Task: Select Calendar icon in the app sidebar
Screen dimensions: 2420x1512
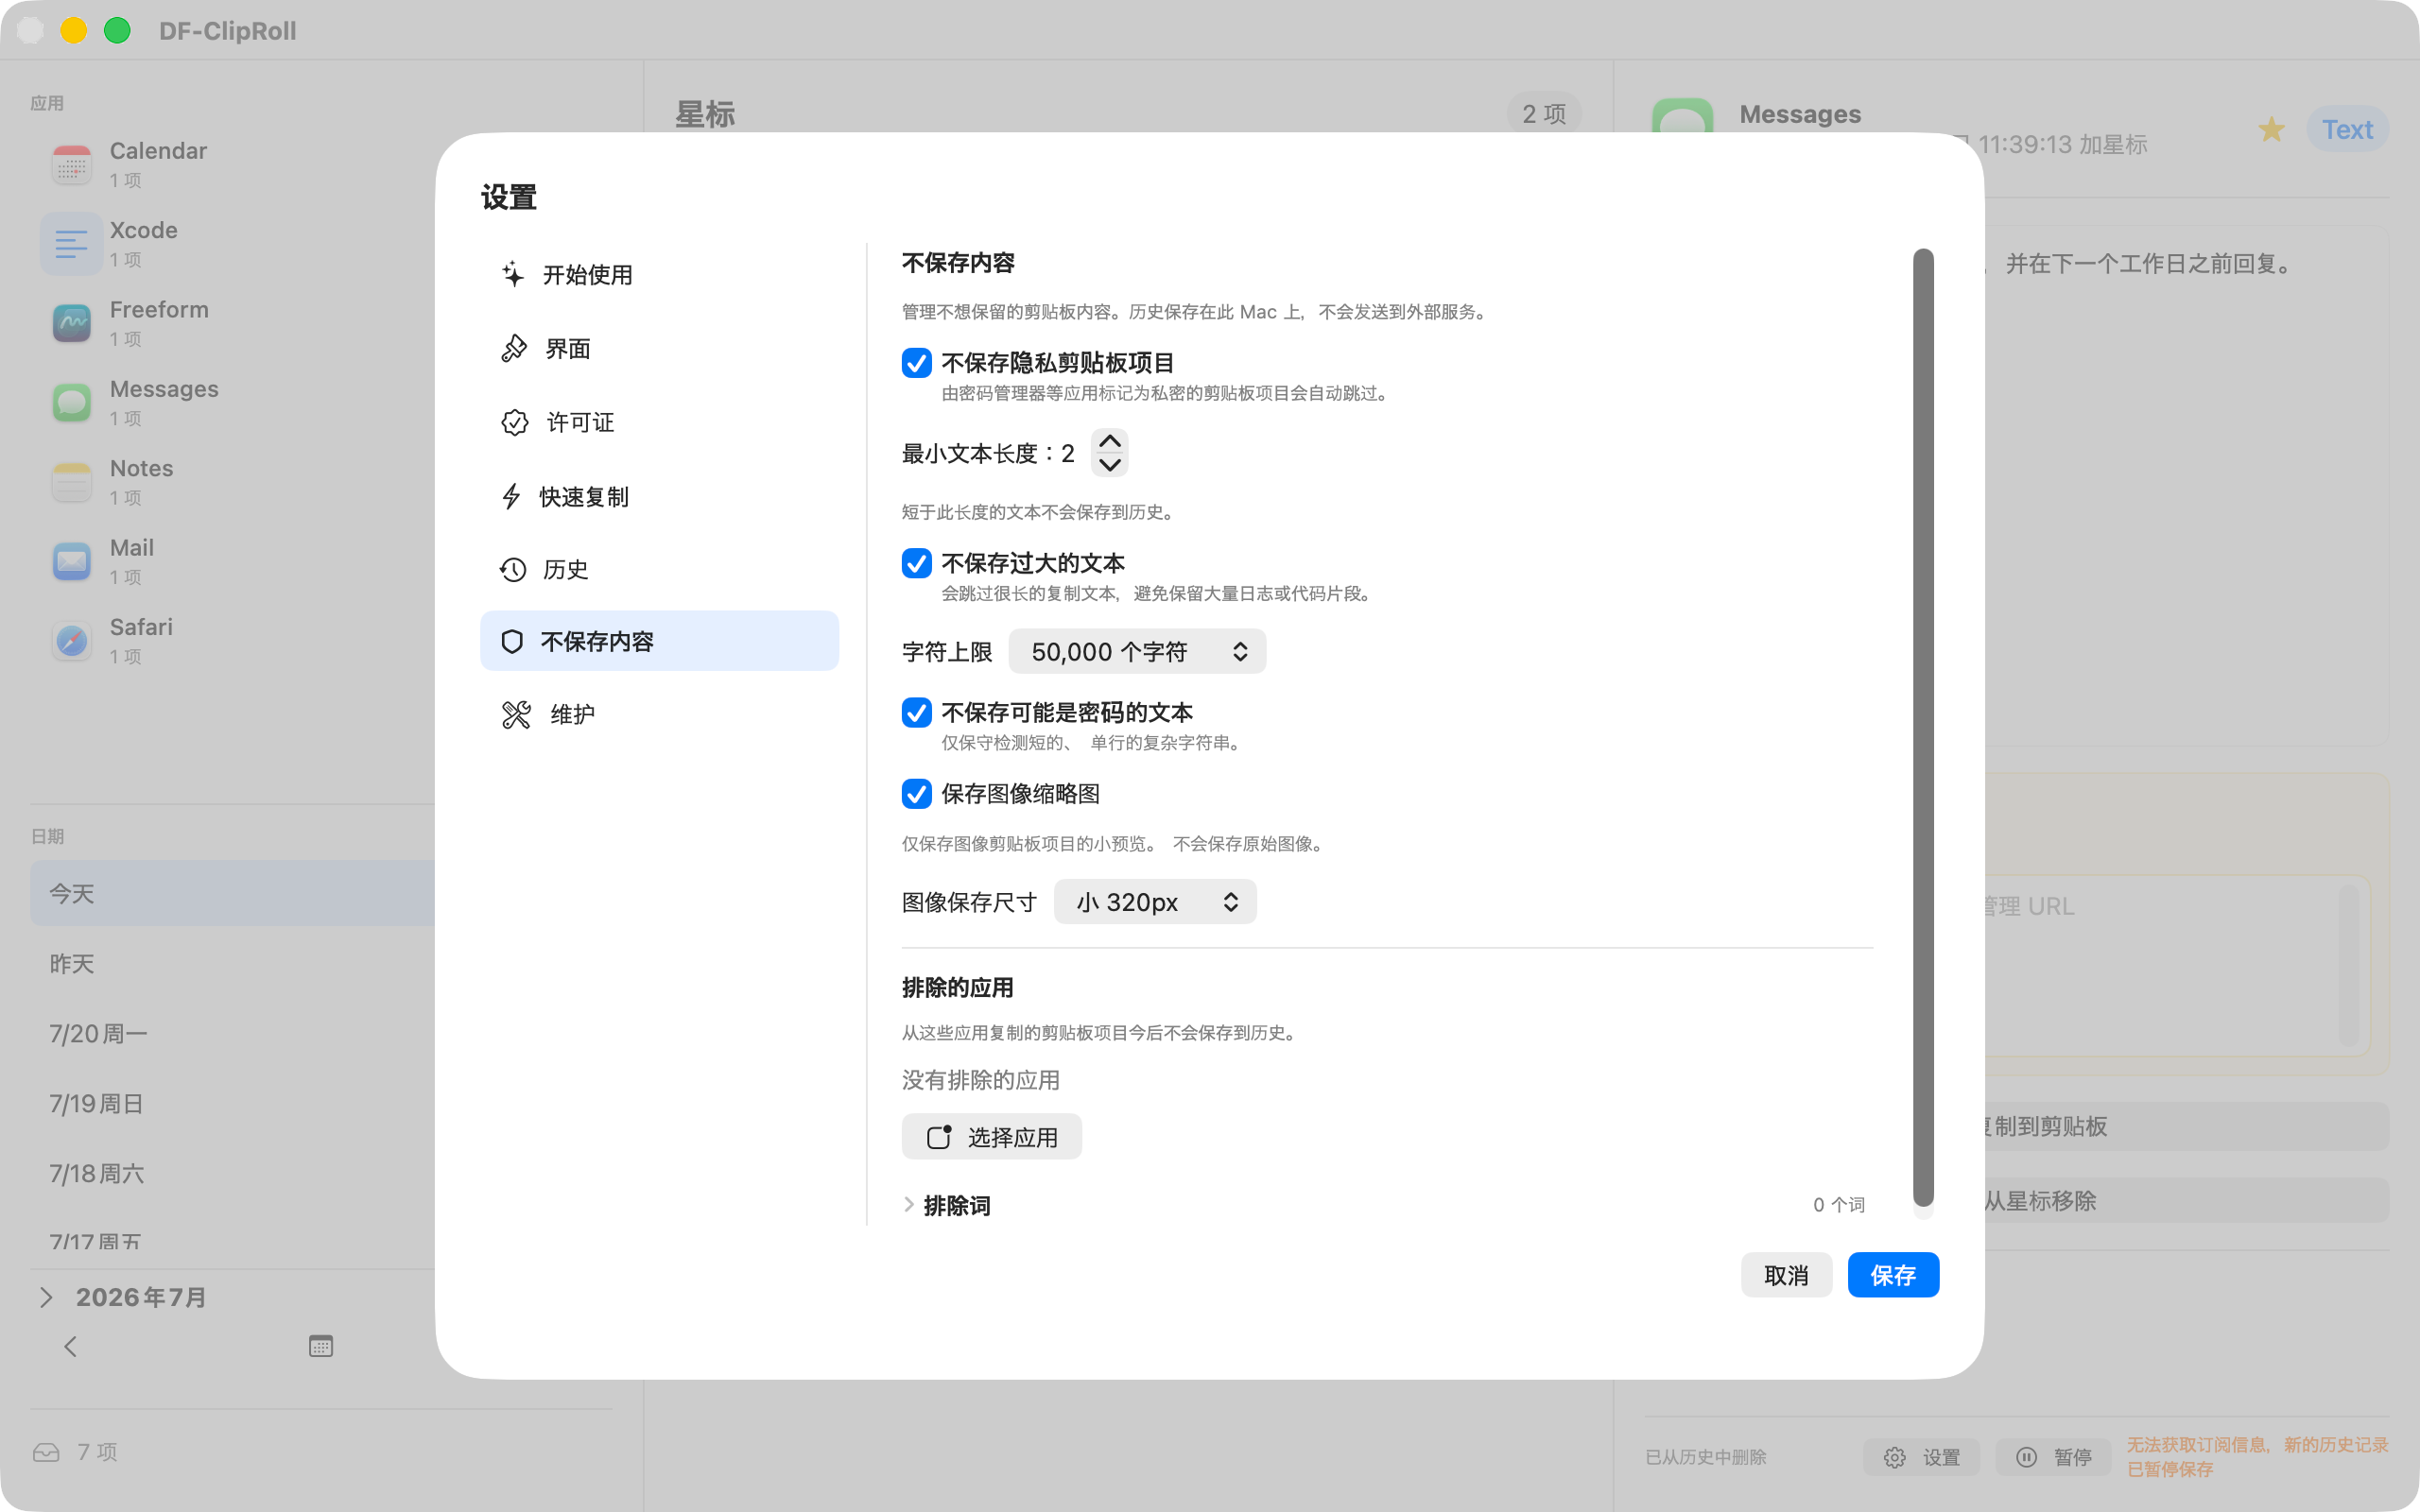Action: tap(72, 164)
